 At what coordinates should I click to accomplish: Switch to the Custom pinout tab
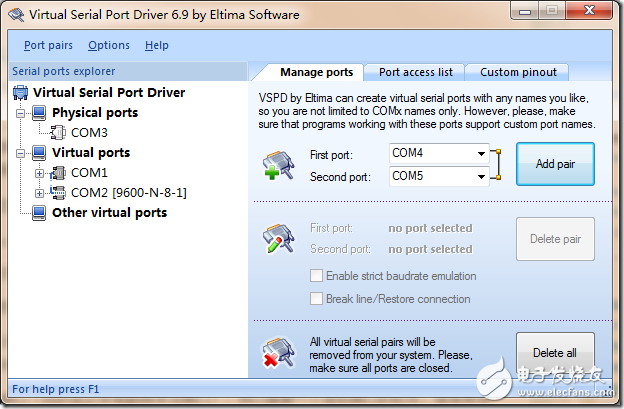518,72
